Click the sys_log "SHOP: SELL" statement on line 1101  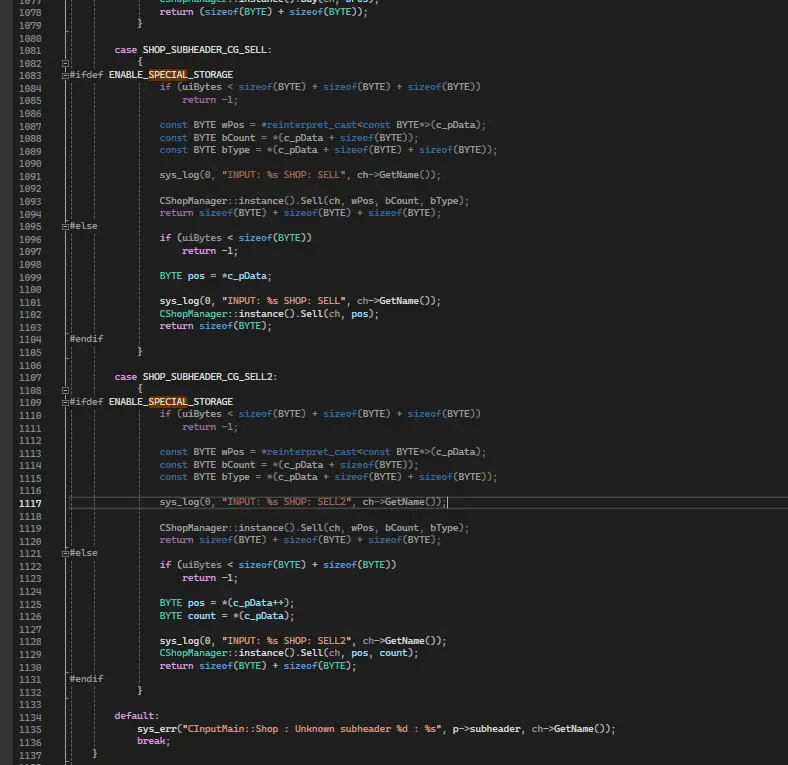tap(300, 301)
